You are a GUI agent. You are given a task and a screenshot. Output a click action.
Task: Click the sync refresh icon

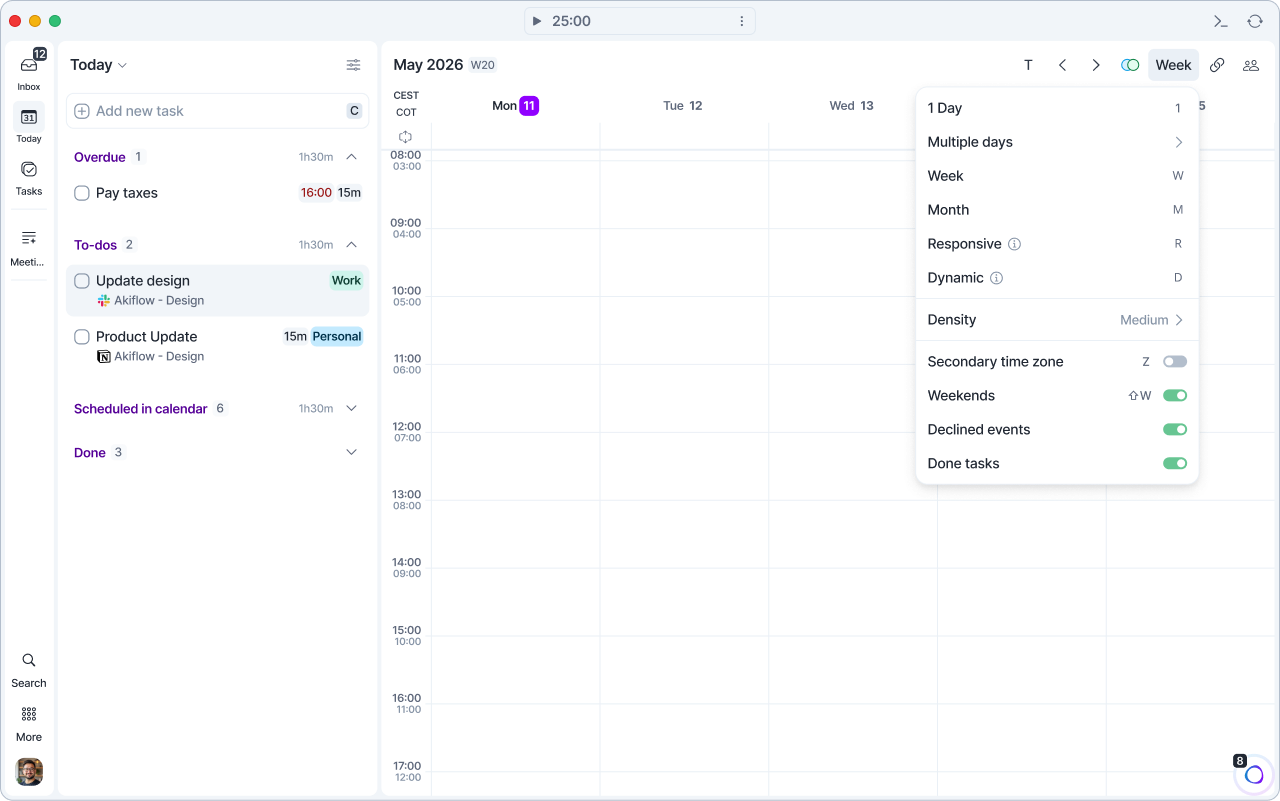1255,21
